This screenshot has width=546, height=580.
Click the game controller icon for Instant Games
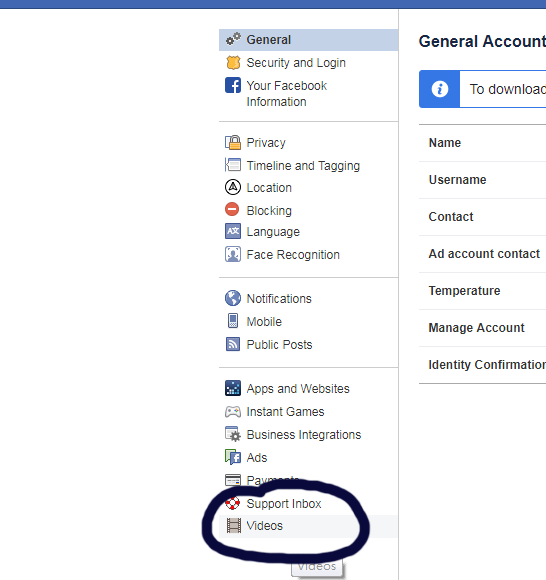pyautogui.click(x=233, y=411)
